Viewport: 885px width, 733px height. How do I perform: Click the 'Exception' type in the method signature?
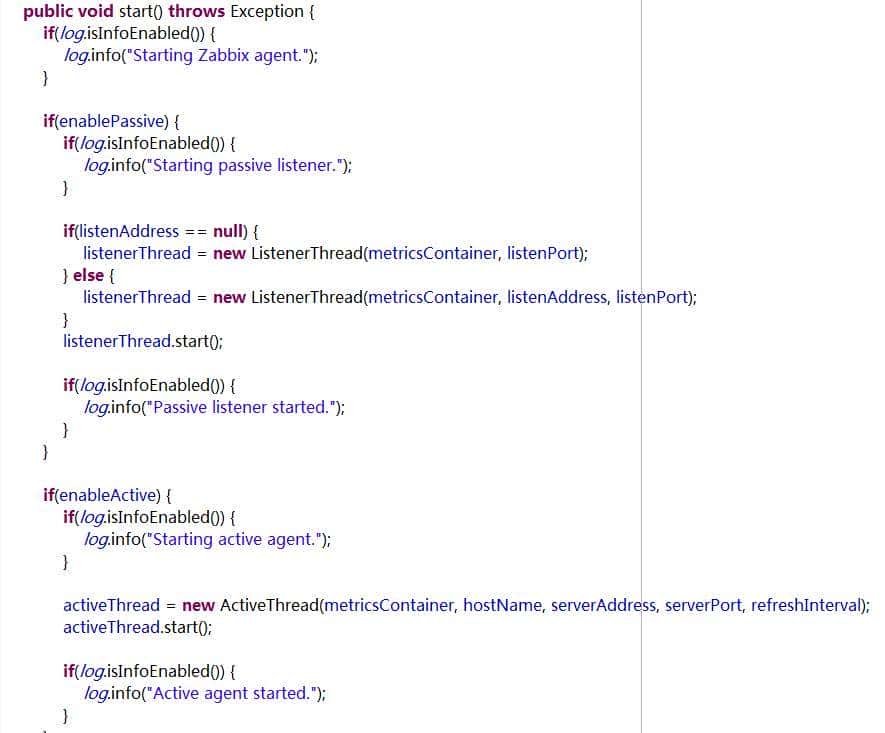click(x=267, y=12)
